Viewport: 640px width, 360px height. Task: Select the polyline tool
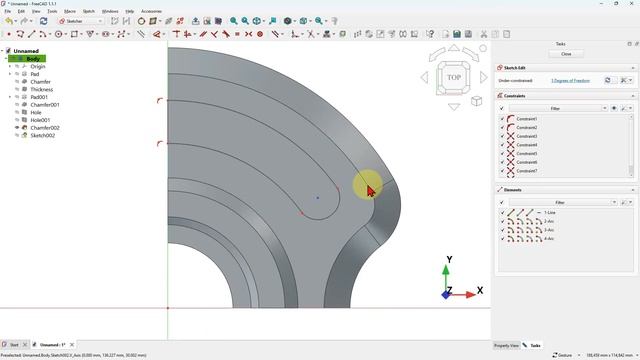(20, 34)
